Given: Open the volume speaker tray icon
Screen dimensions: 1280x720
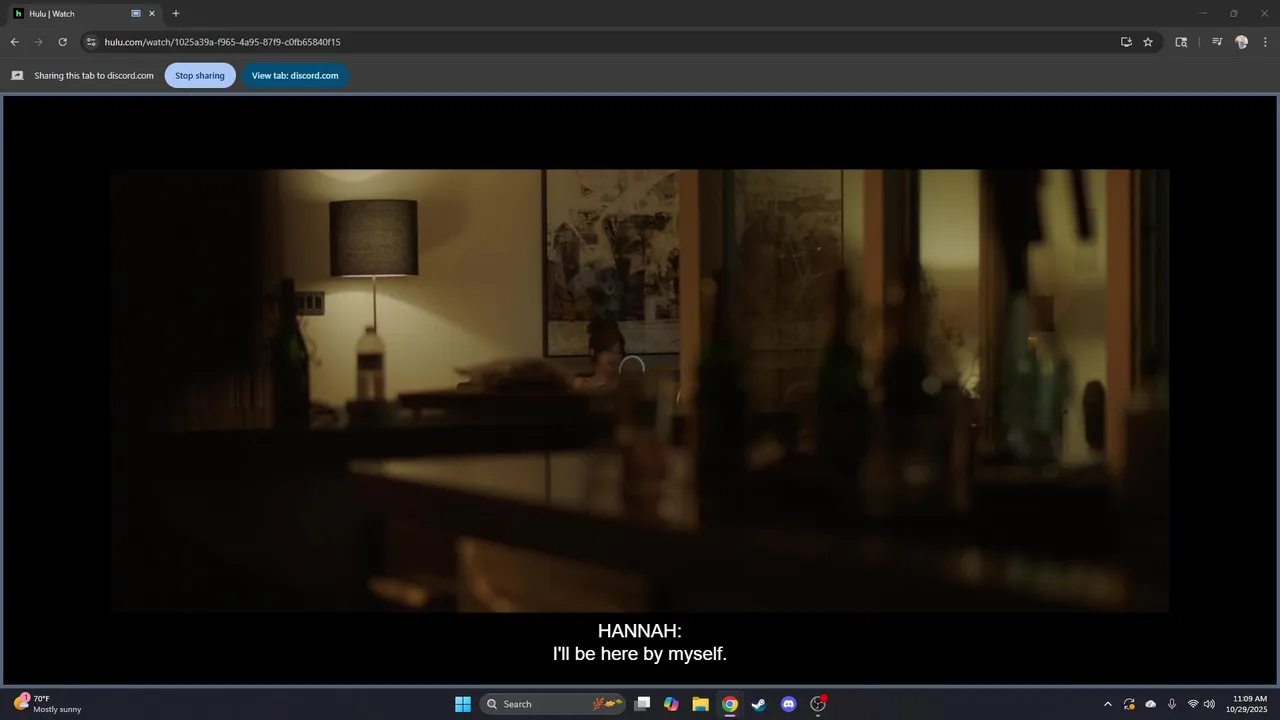Looking at the screenshot, I should pyautogui.click(x=1209, y=704).
